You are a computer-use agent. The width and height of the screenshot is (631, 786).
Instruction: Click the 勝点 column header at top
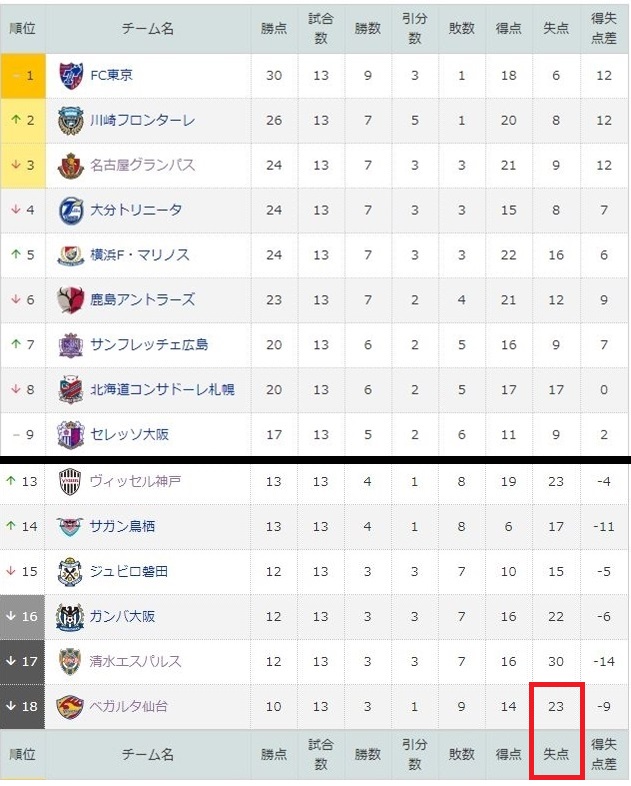[273, 28]
